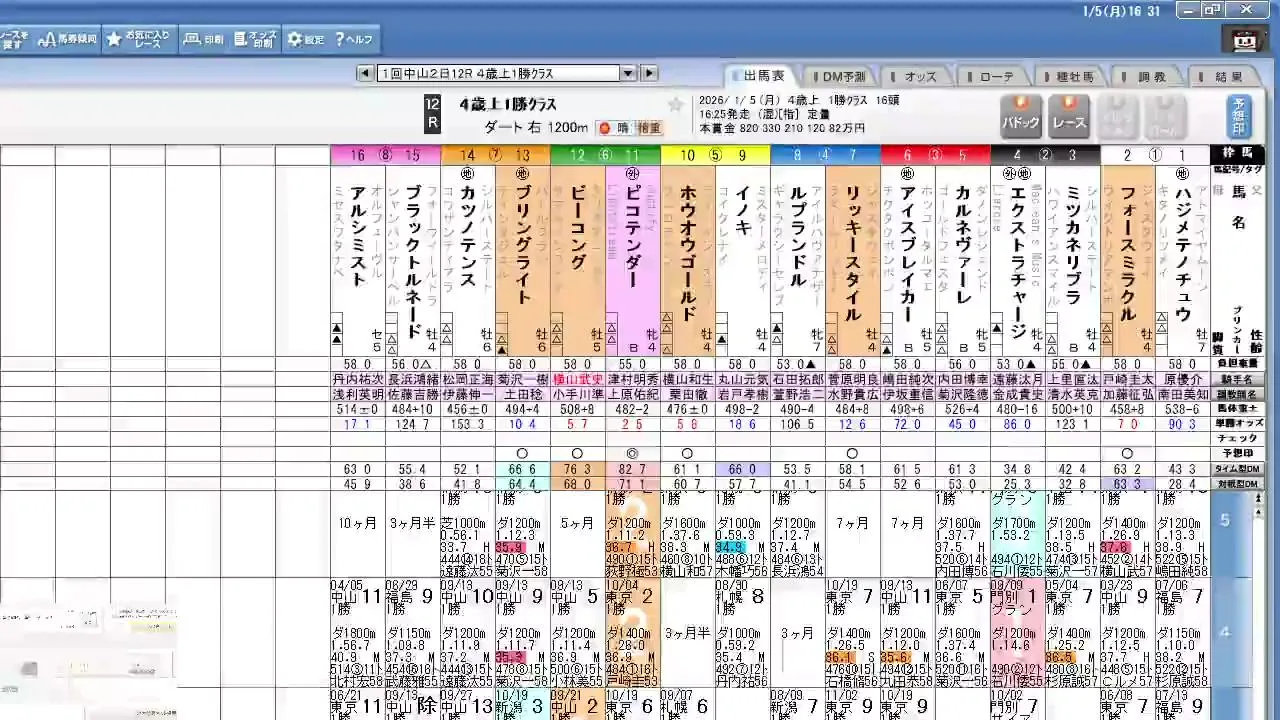1280x720 pixels.
Task: Click the 晴 weather indicator
Action: pos(615,128)
